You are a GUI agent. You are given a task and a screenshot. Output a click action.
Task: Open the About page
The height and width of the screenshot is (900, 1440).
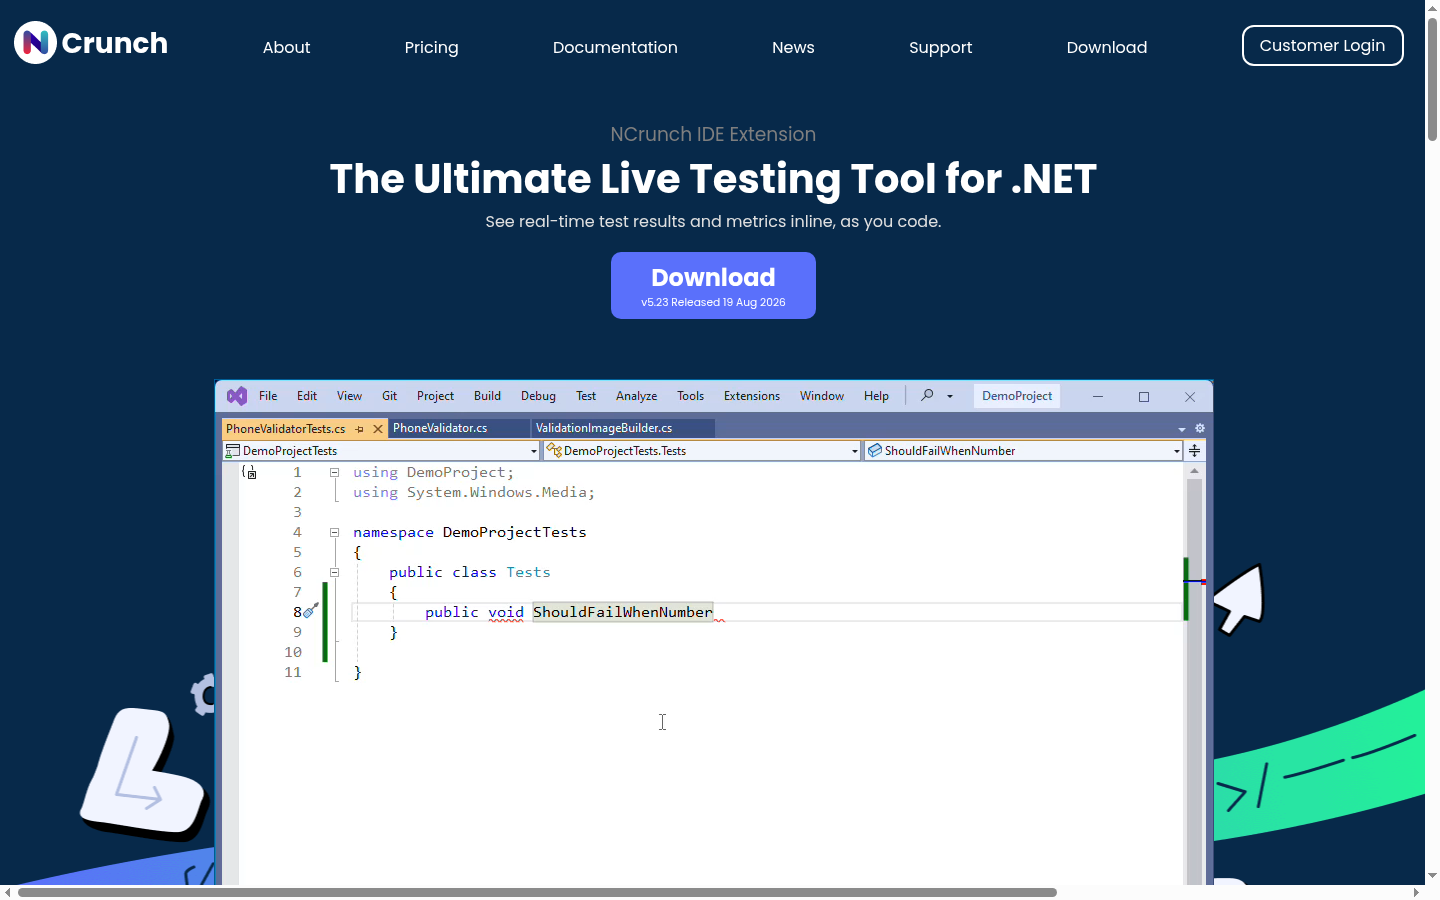point(286,47)
